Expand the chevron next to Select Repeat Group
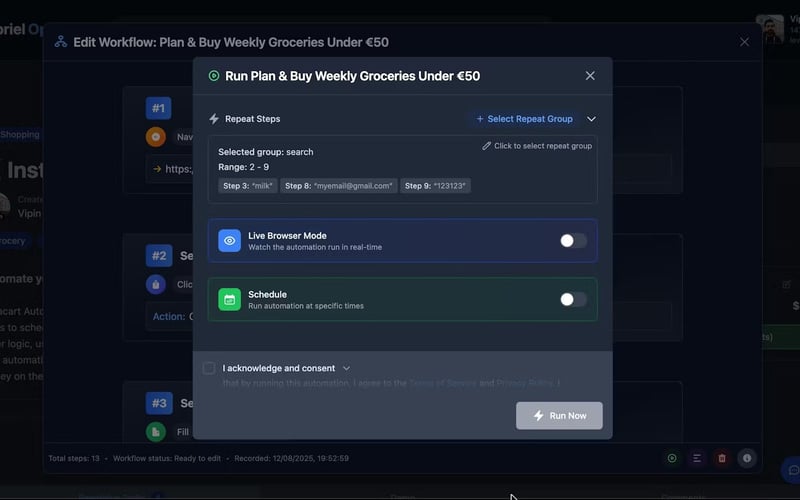The width and height of the screenshot is (800, 500). 591,119
